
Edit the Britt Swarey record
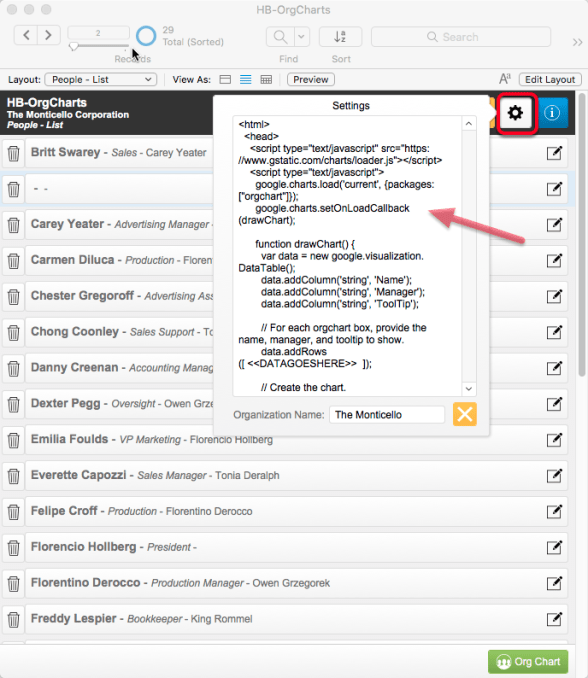(554, 153)
